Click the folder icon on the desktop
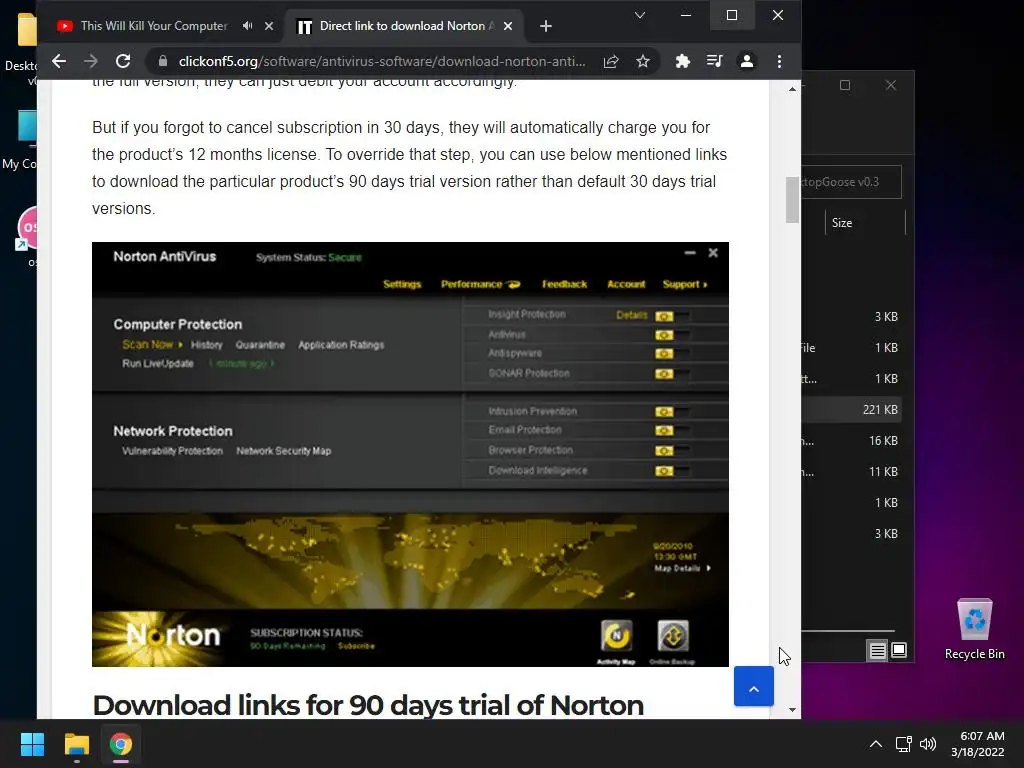Image resolution: width=1024 pixels, height=768 pixels. click(x=27, y=30)
